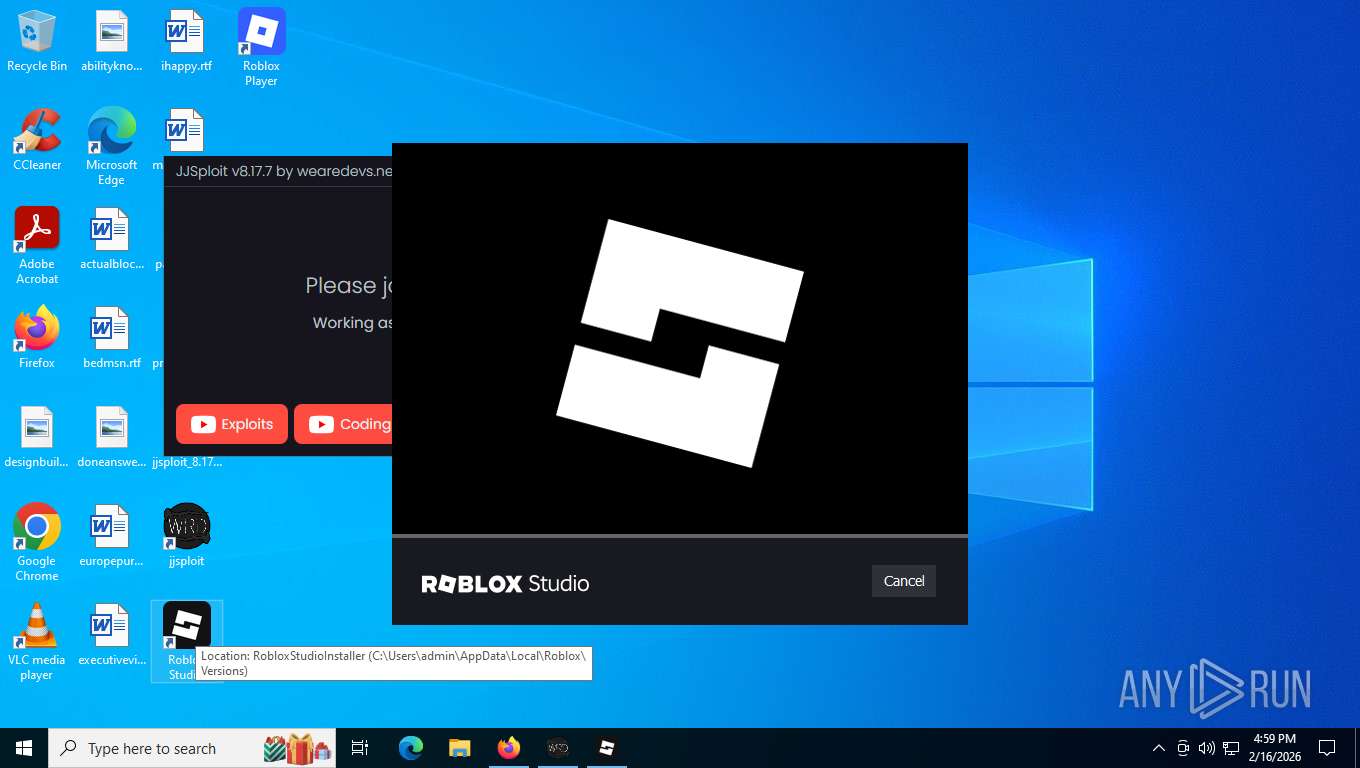Viewport: 1360px width, 768px height.
Task: Switch to the JJSploit taskbar item
Action: click(x=558, y=748)
